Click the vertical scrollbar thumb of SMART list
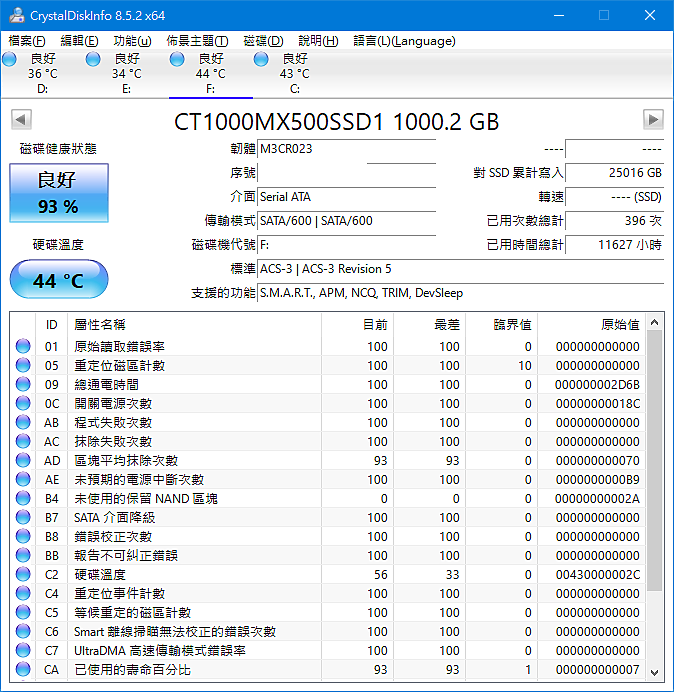 [x=655, y=461]
